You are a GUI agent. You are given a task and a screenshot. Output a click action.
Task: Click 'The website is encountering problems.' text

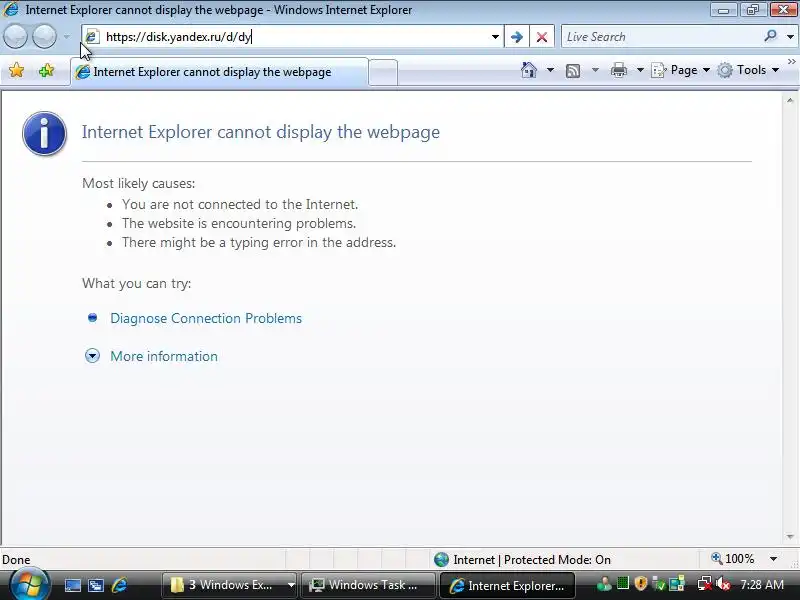click(x=239, y=223)
